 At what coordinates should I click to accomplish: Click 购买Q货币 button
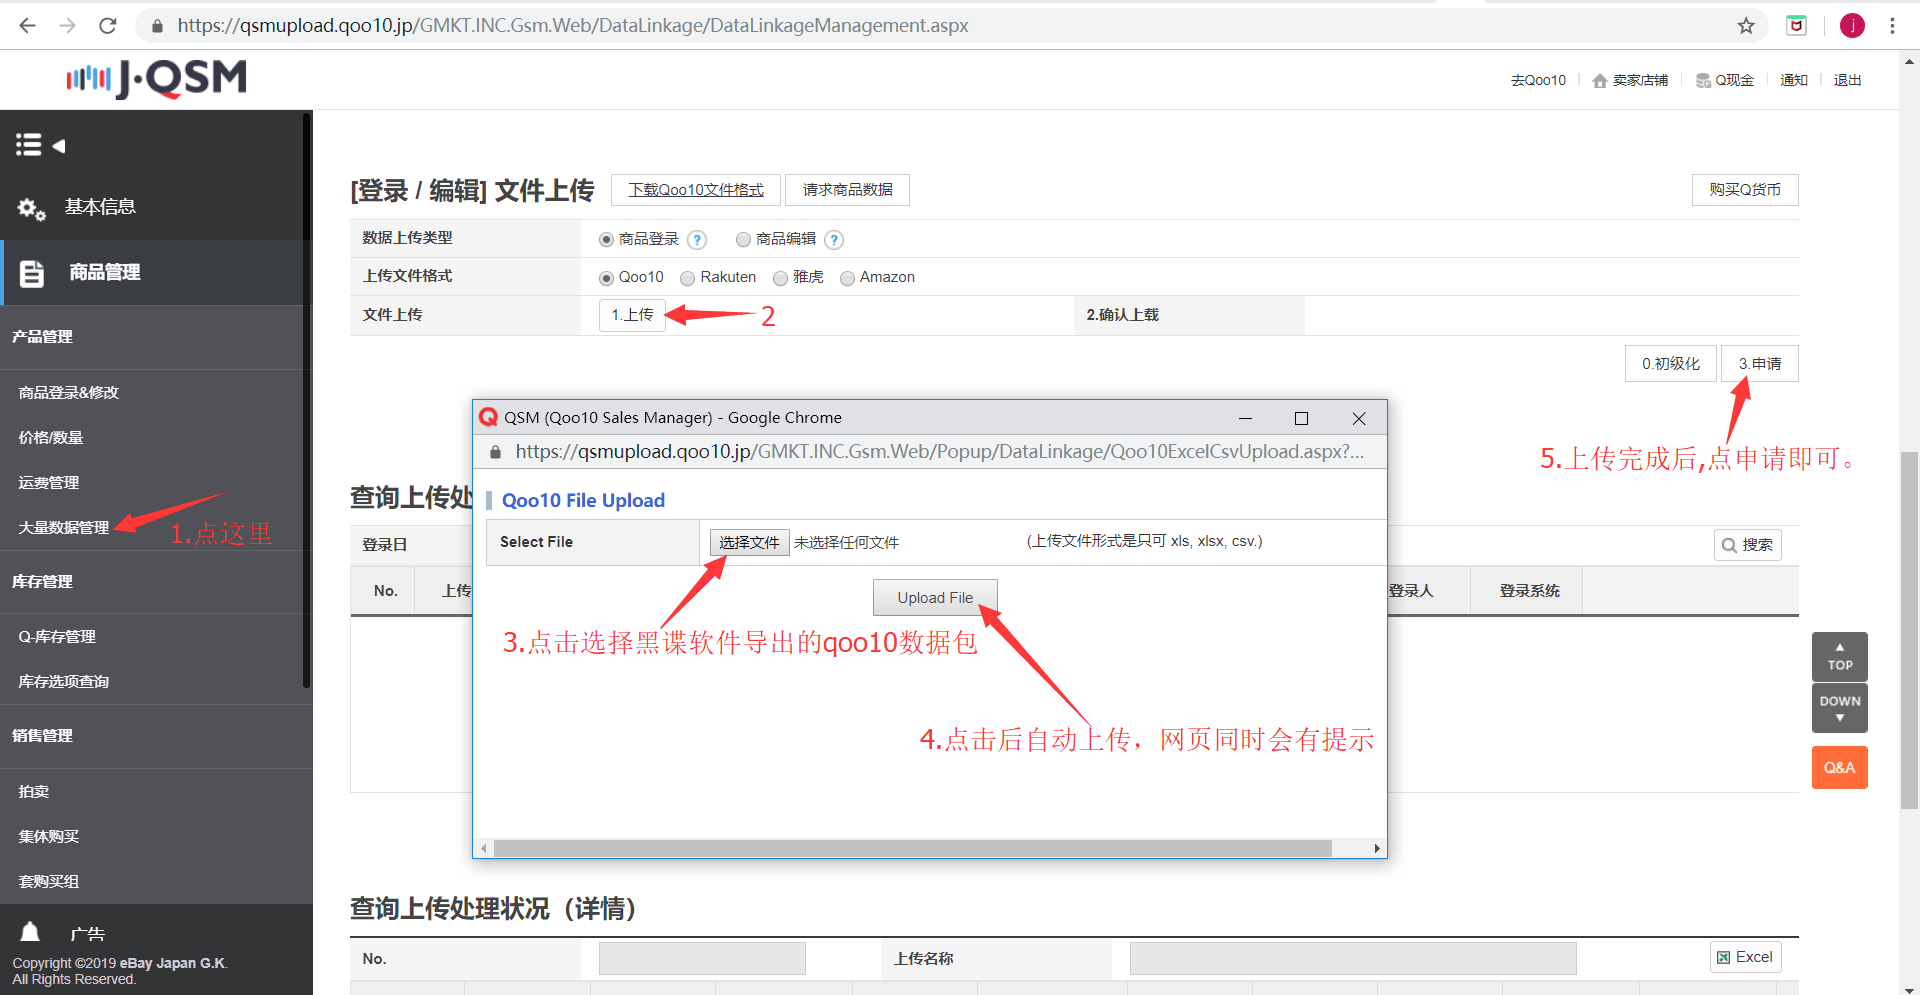[x=1745, y=190]
